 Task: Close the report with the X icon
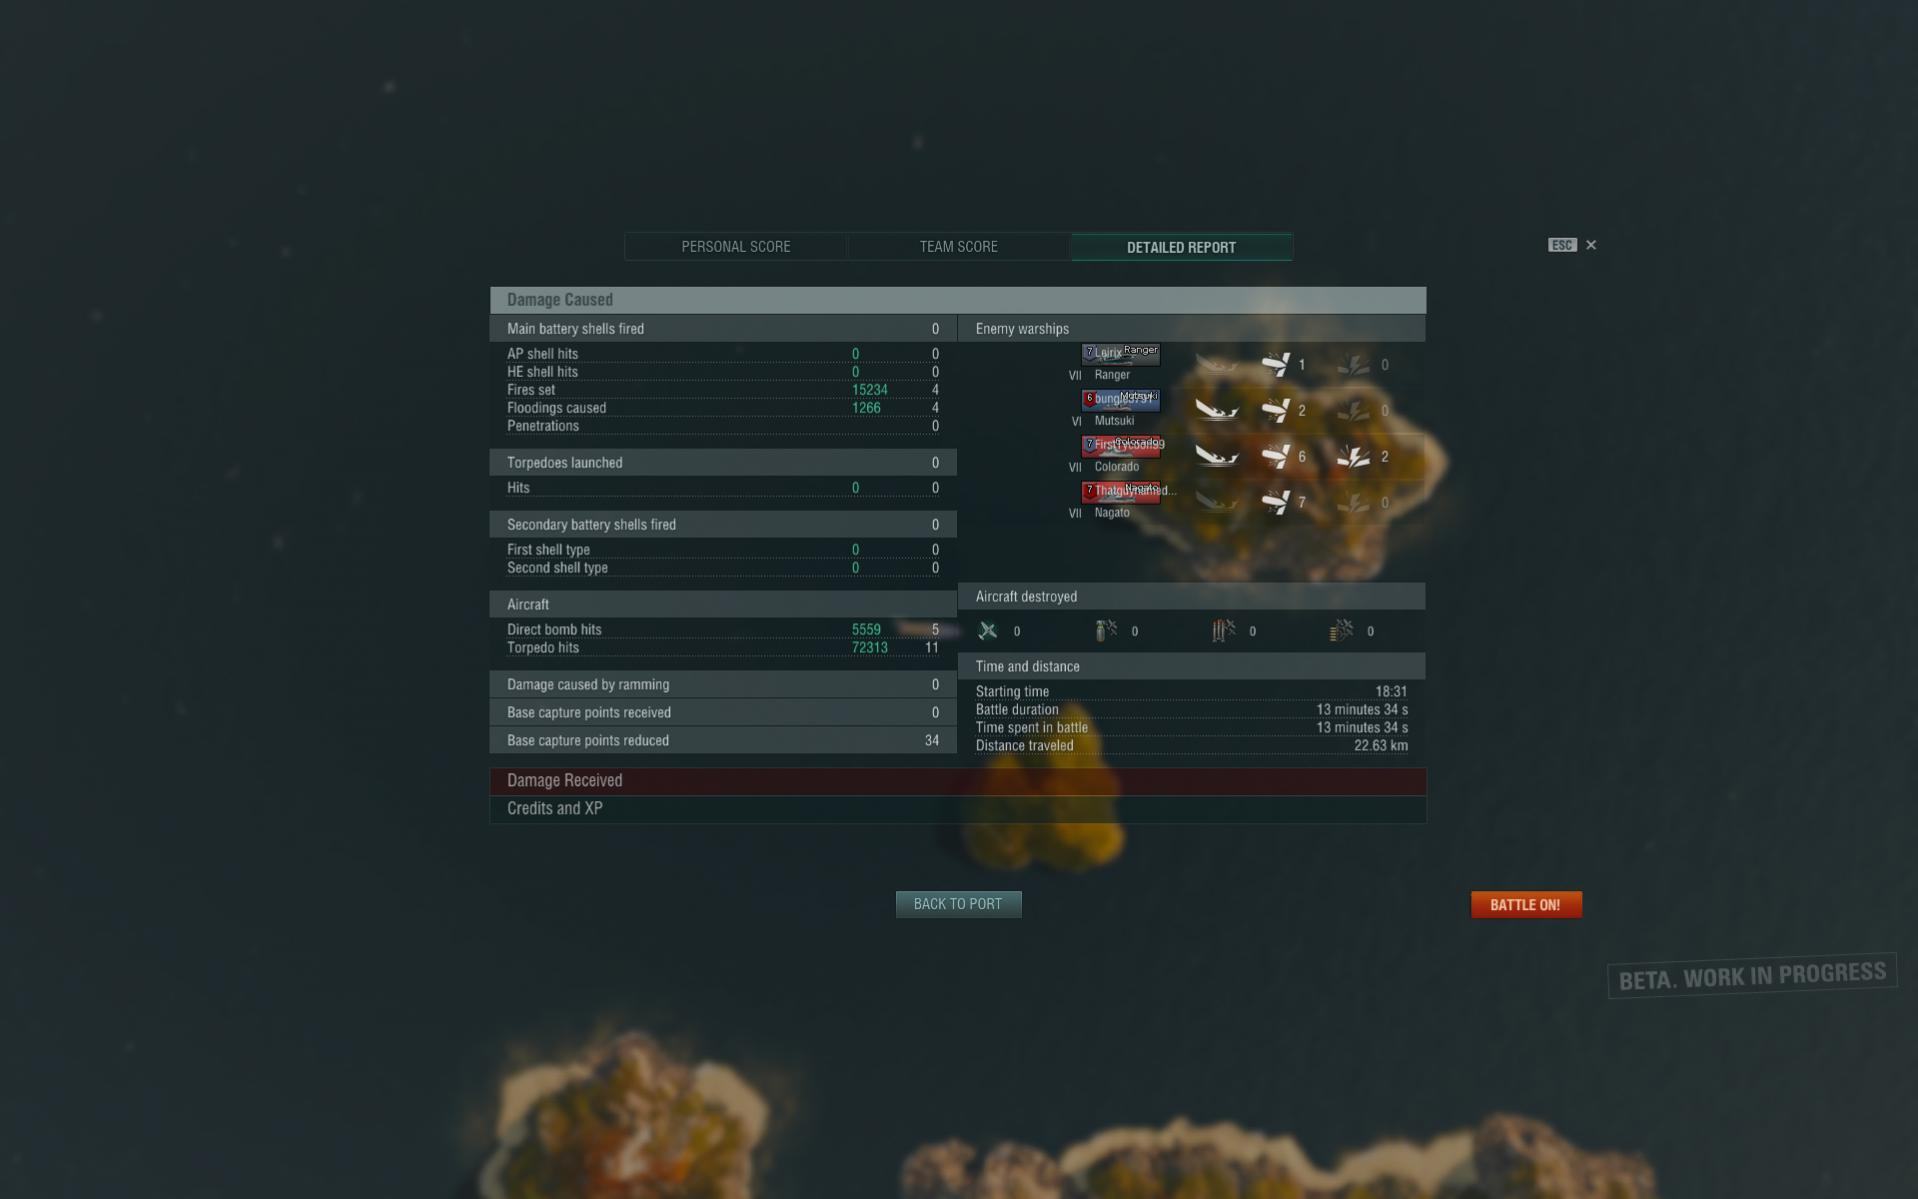point(1591,245)
